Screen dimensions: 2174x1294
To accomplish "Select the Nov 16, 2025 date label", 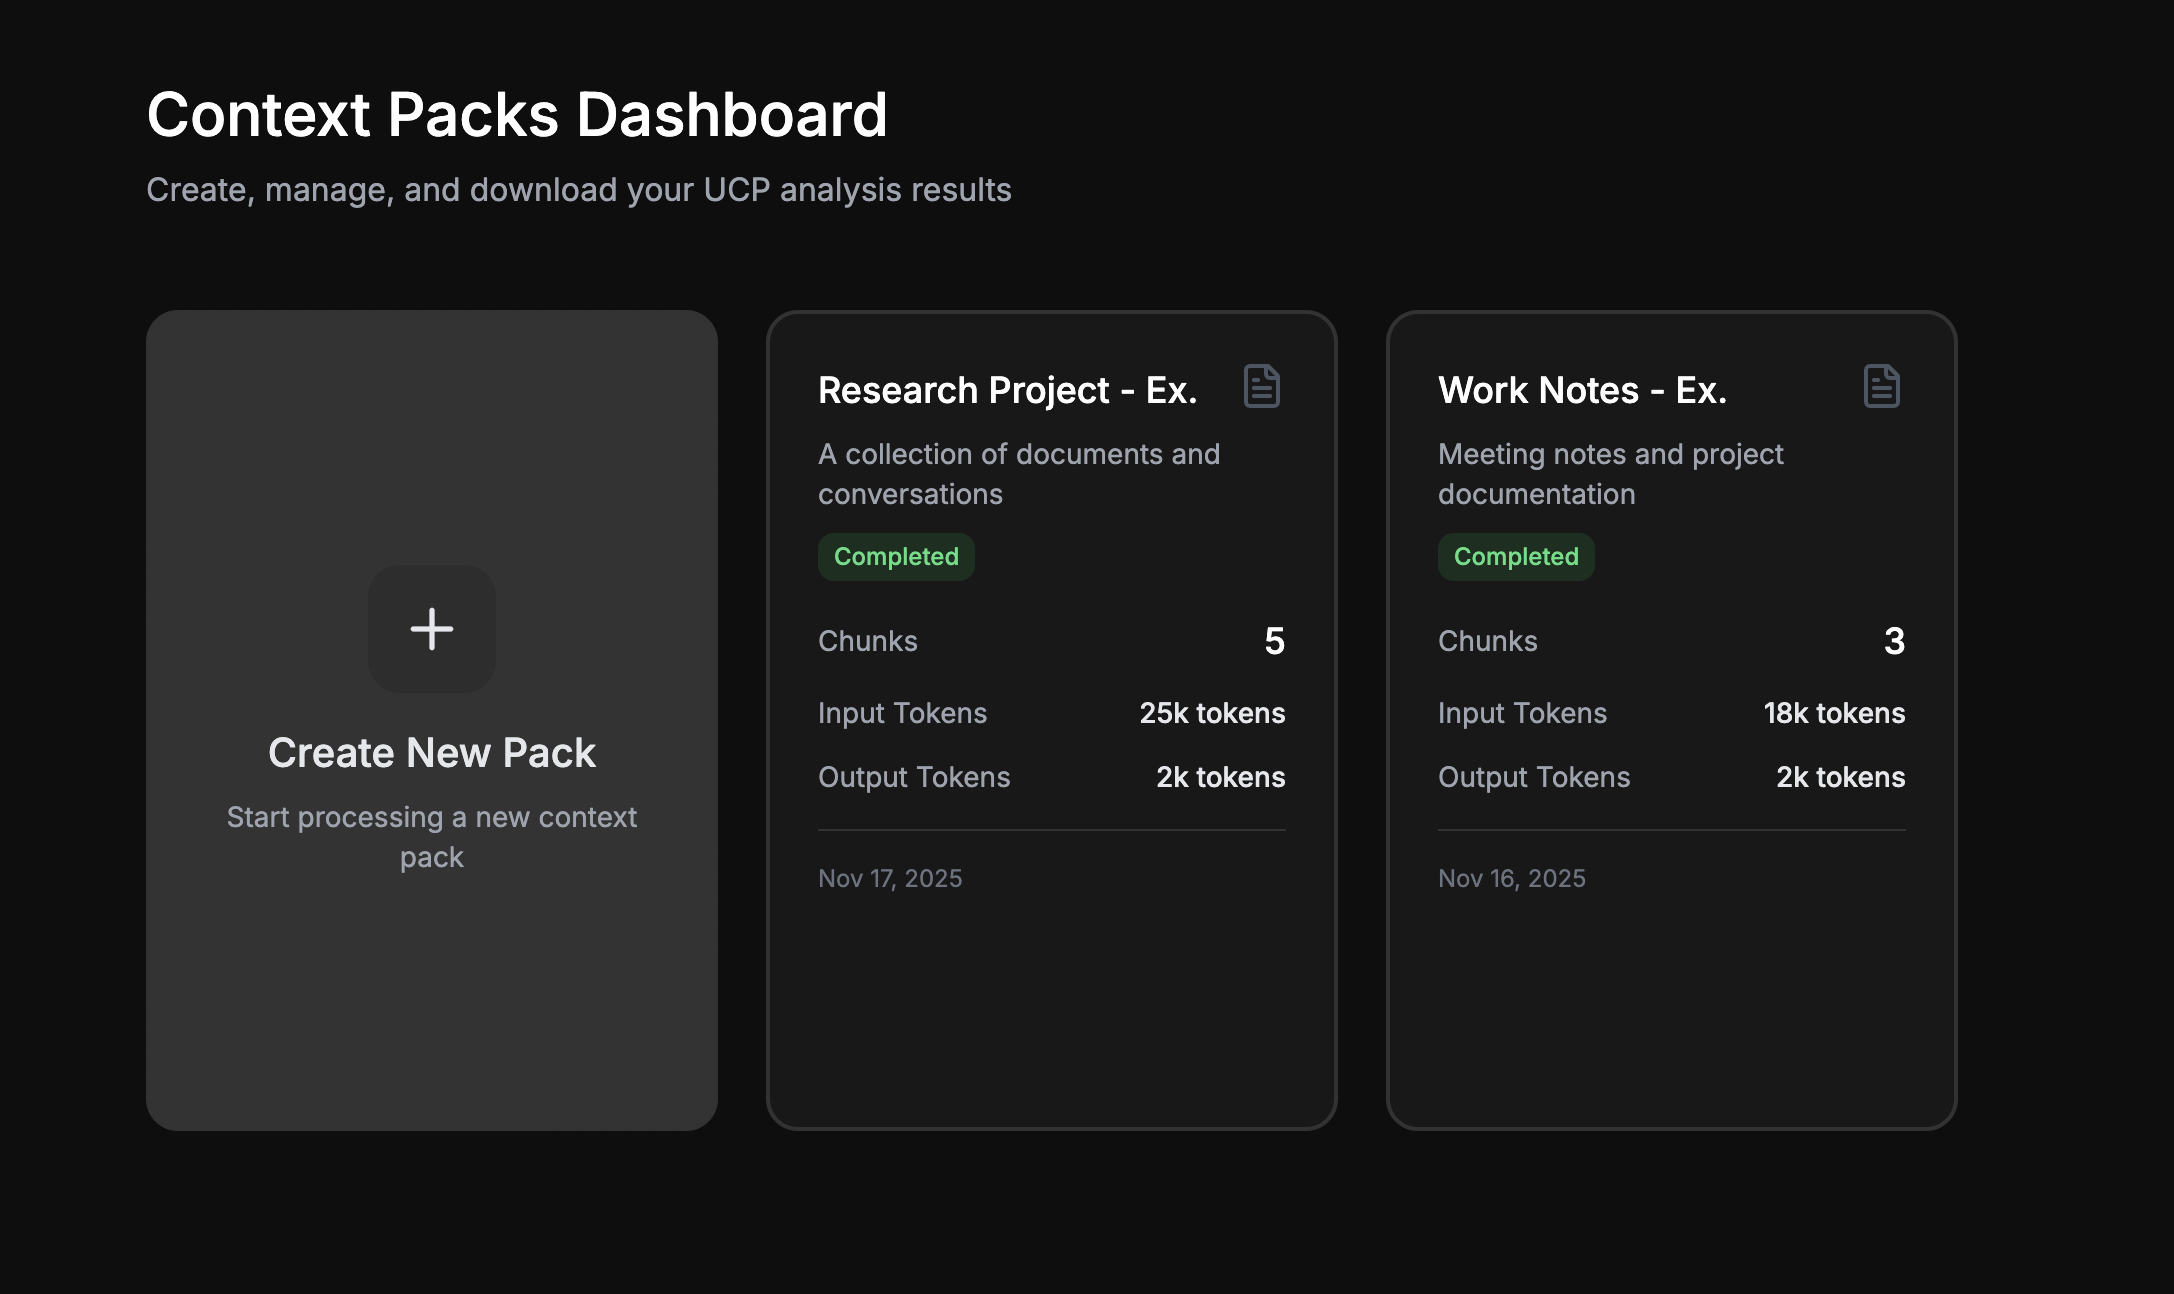I will click(1511, 877).
